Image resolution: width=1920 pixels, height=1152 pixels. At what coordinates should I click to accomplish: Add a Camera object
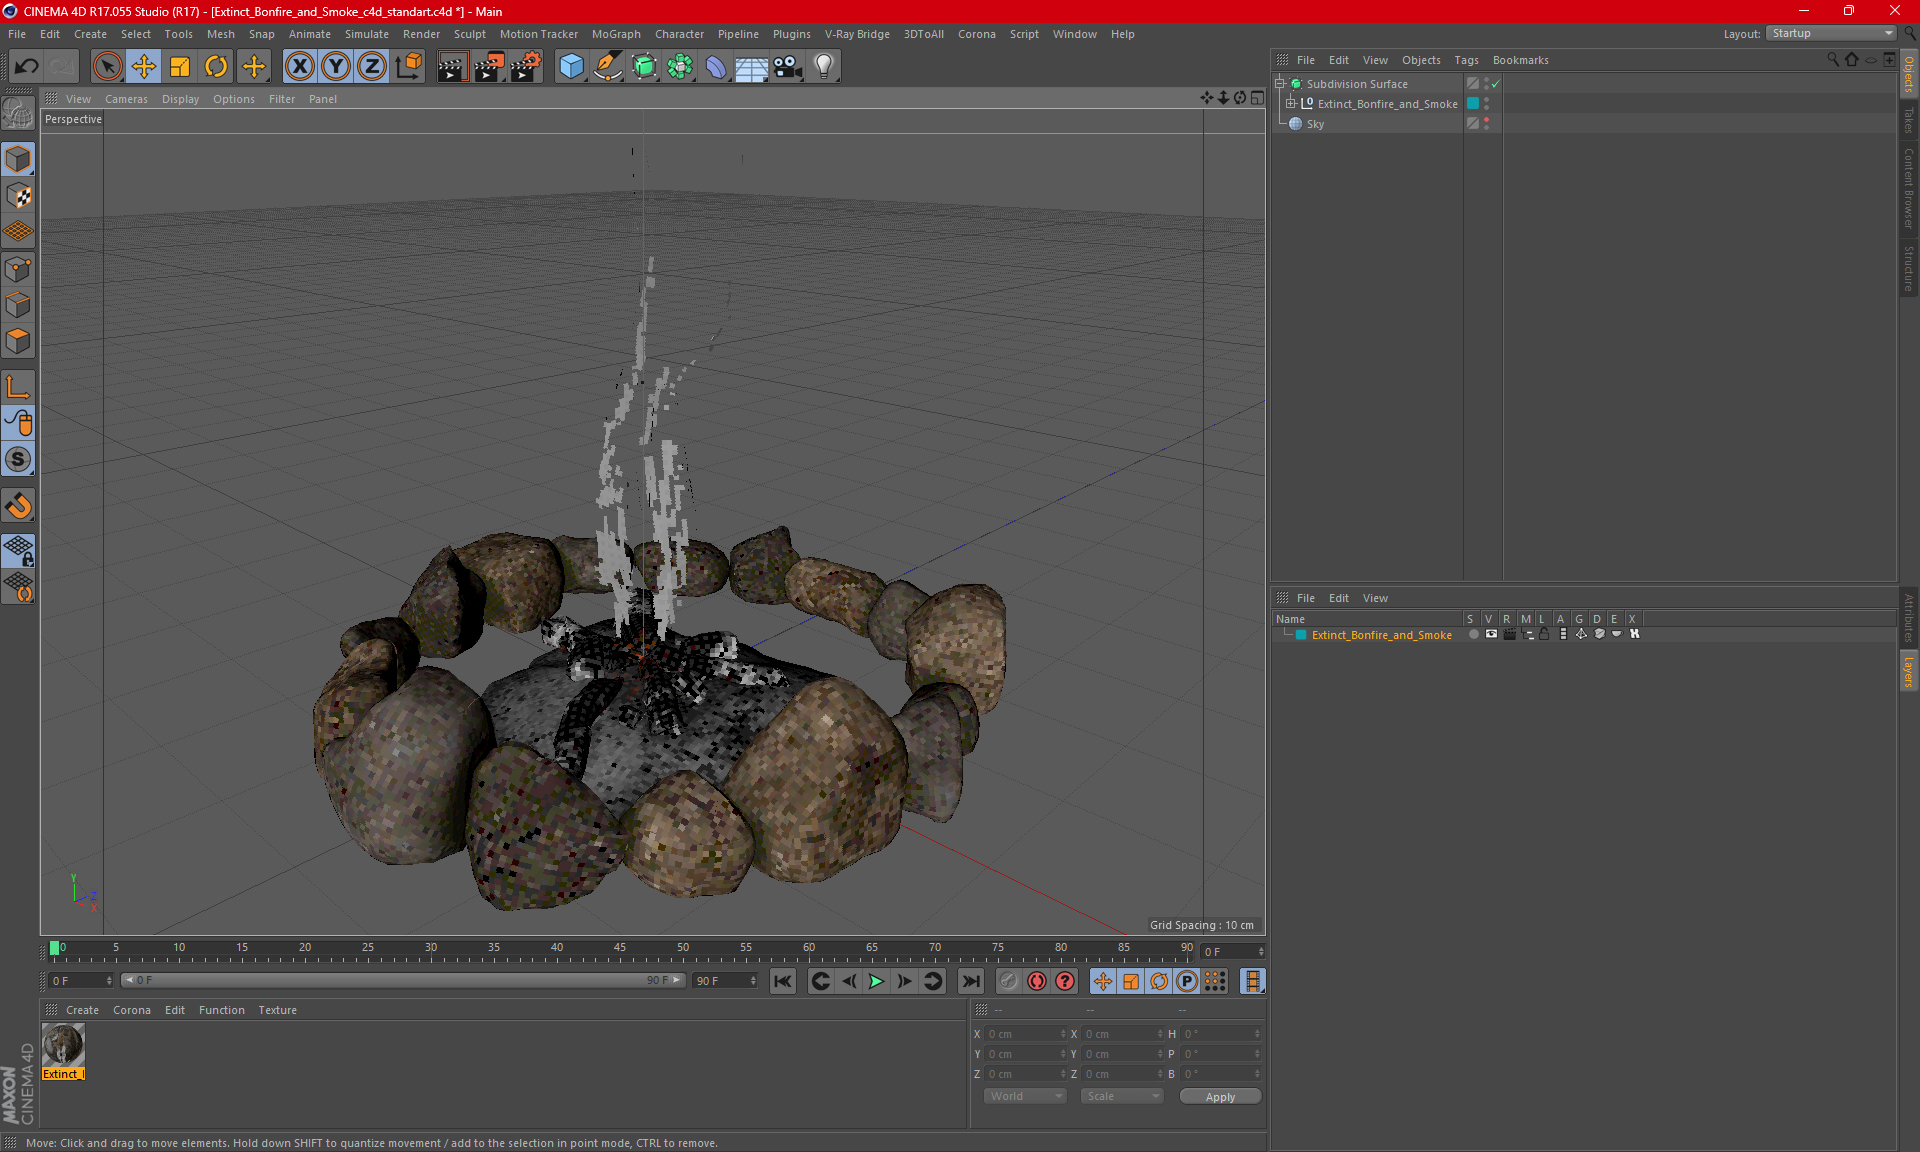click(787, 66)
